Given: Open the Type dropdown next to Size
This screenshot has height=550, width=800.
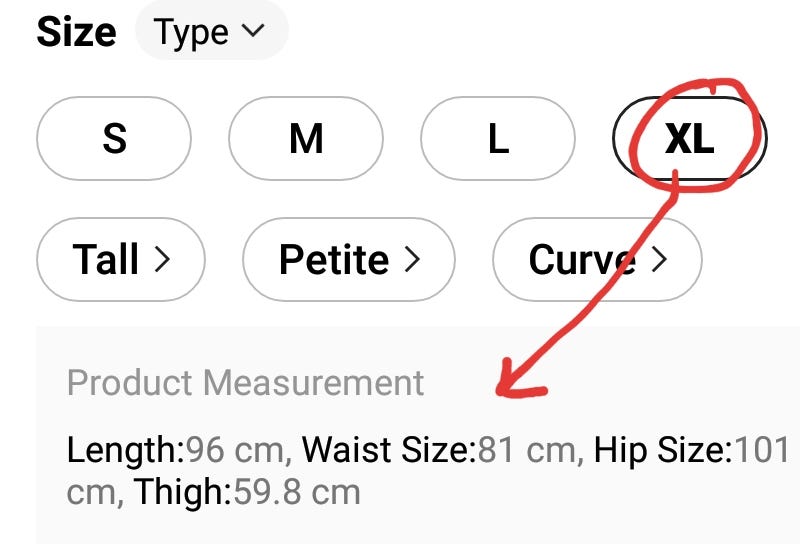Looking at the screenshot, I should (210, 31).
